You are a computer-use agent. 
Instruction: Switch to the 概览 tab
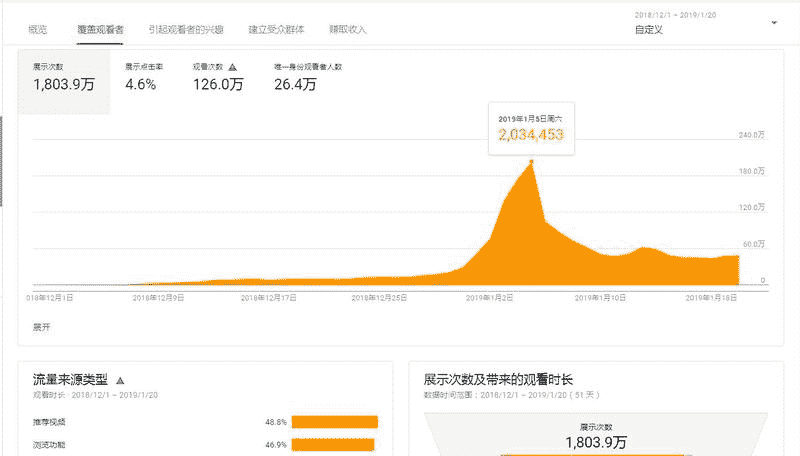click(x=39, y=29)
